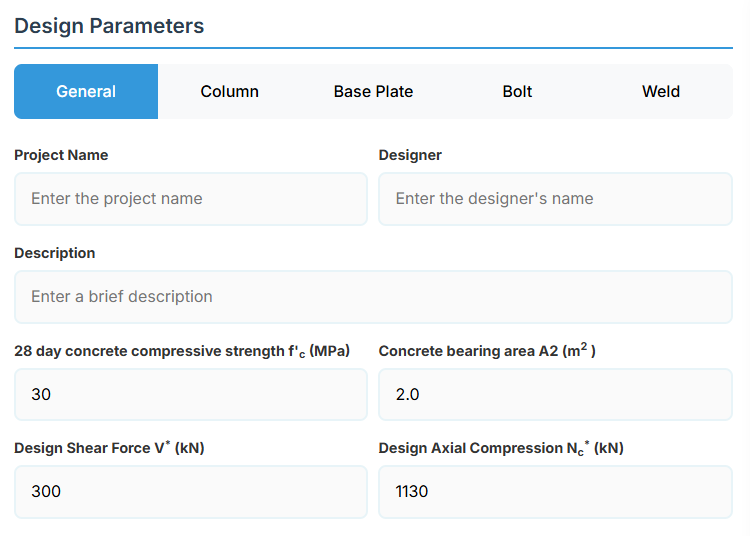Show the Weld tab settings
750x536 pixels.
(x=661, y=92)
